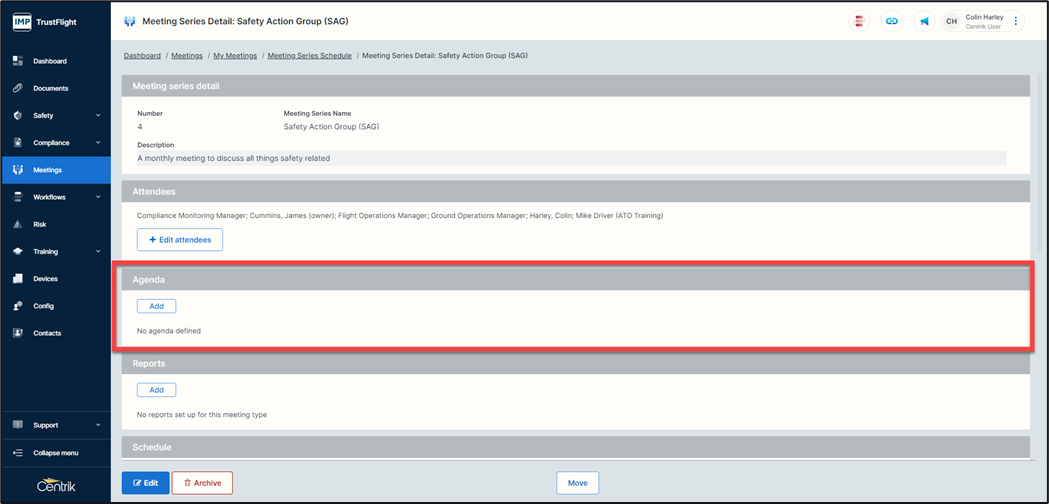1049x504 pixels.
Task: Click the red Archive button
Action: [x=202, y=483]
